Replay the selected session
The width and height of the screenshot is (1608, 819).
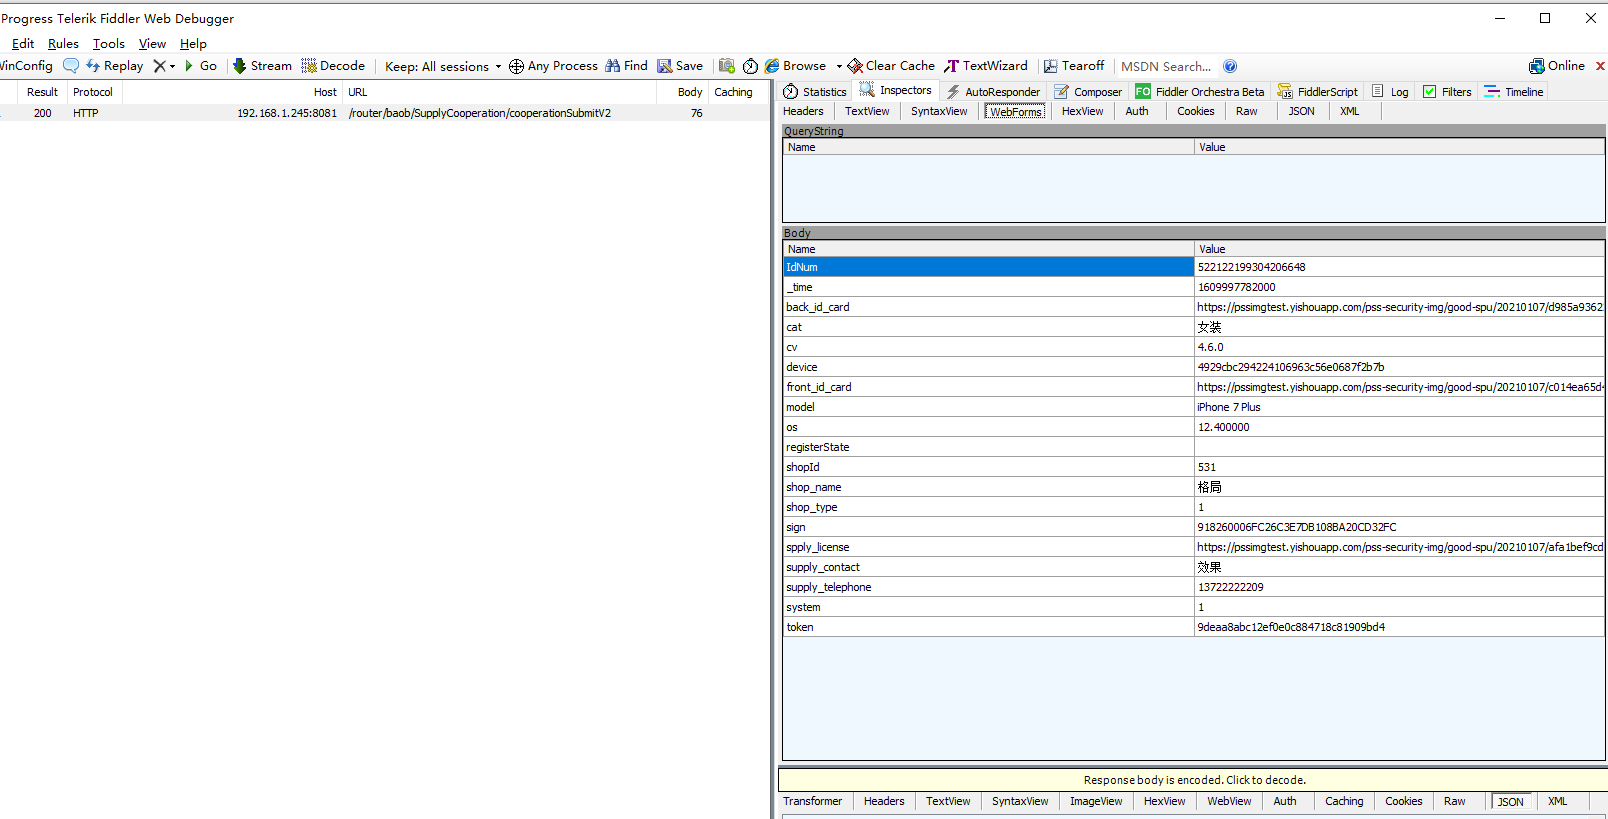point(114,66)
